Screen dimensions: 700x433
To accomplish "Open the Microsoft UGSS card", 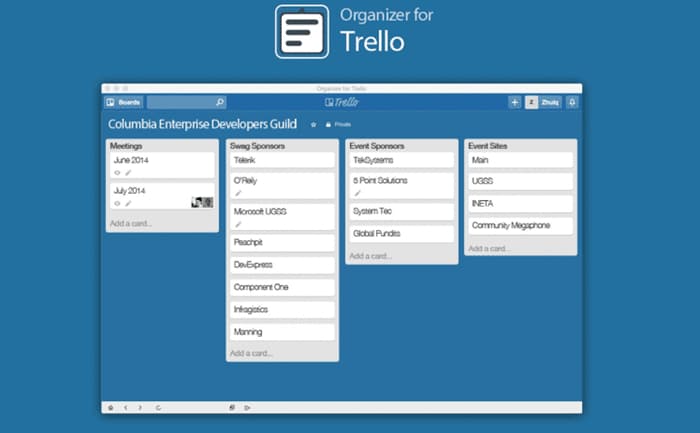I will pyautogui.click(x=282, y=216).
